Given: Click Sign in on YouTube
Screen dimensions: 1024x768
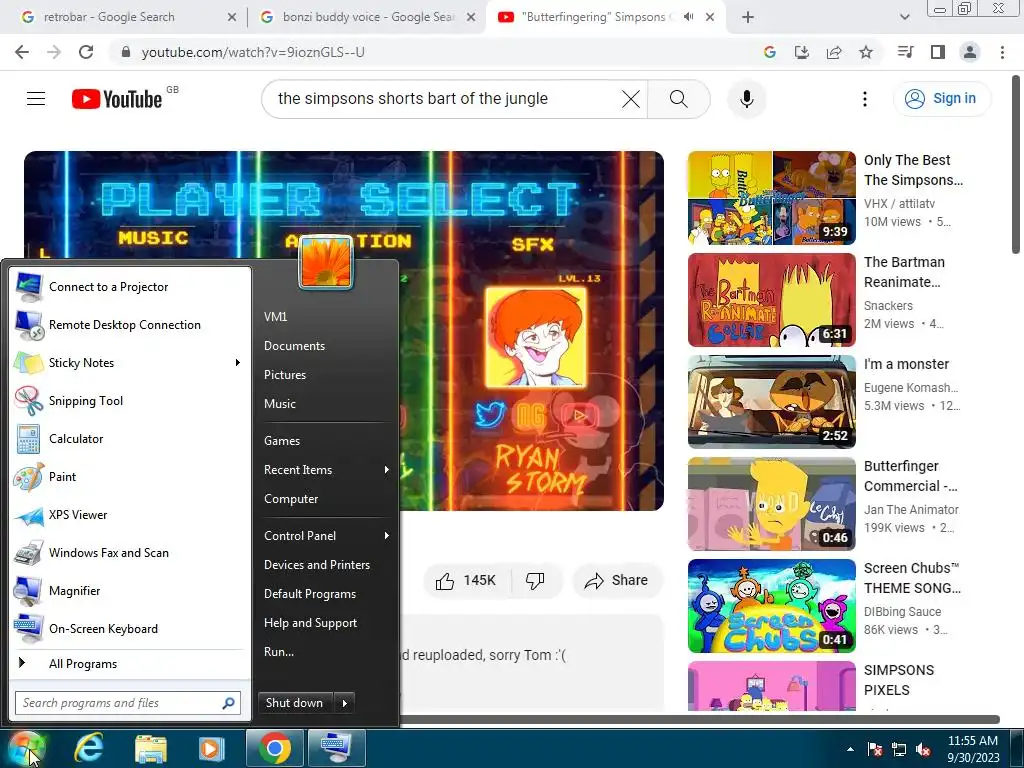Looking at the screenshot, I should click(x=942, y=99).
